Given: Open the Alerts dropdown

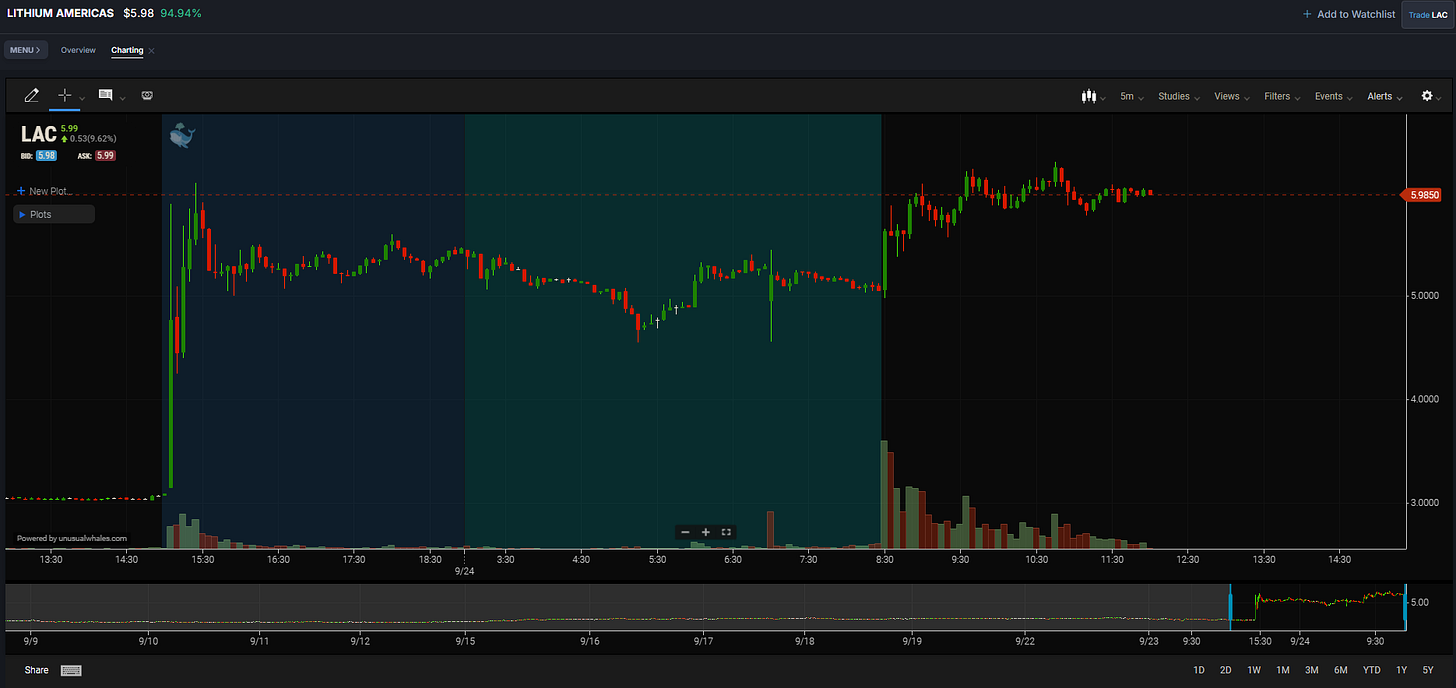Looking at the screenshot, I should point(1384,96).
